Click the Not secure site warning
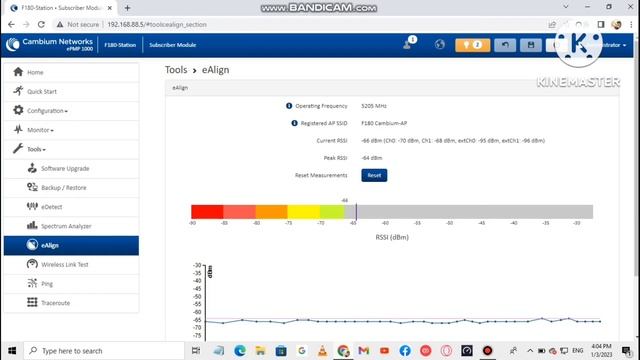Screen dimensions: 640x360 coord(78,24)
